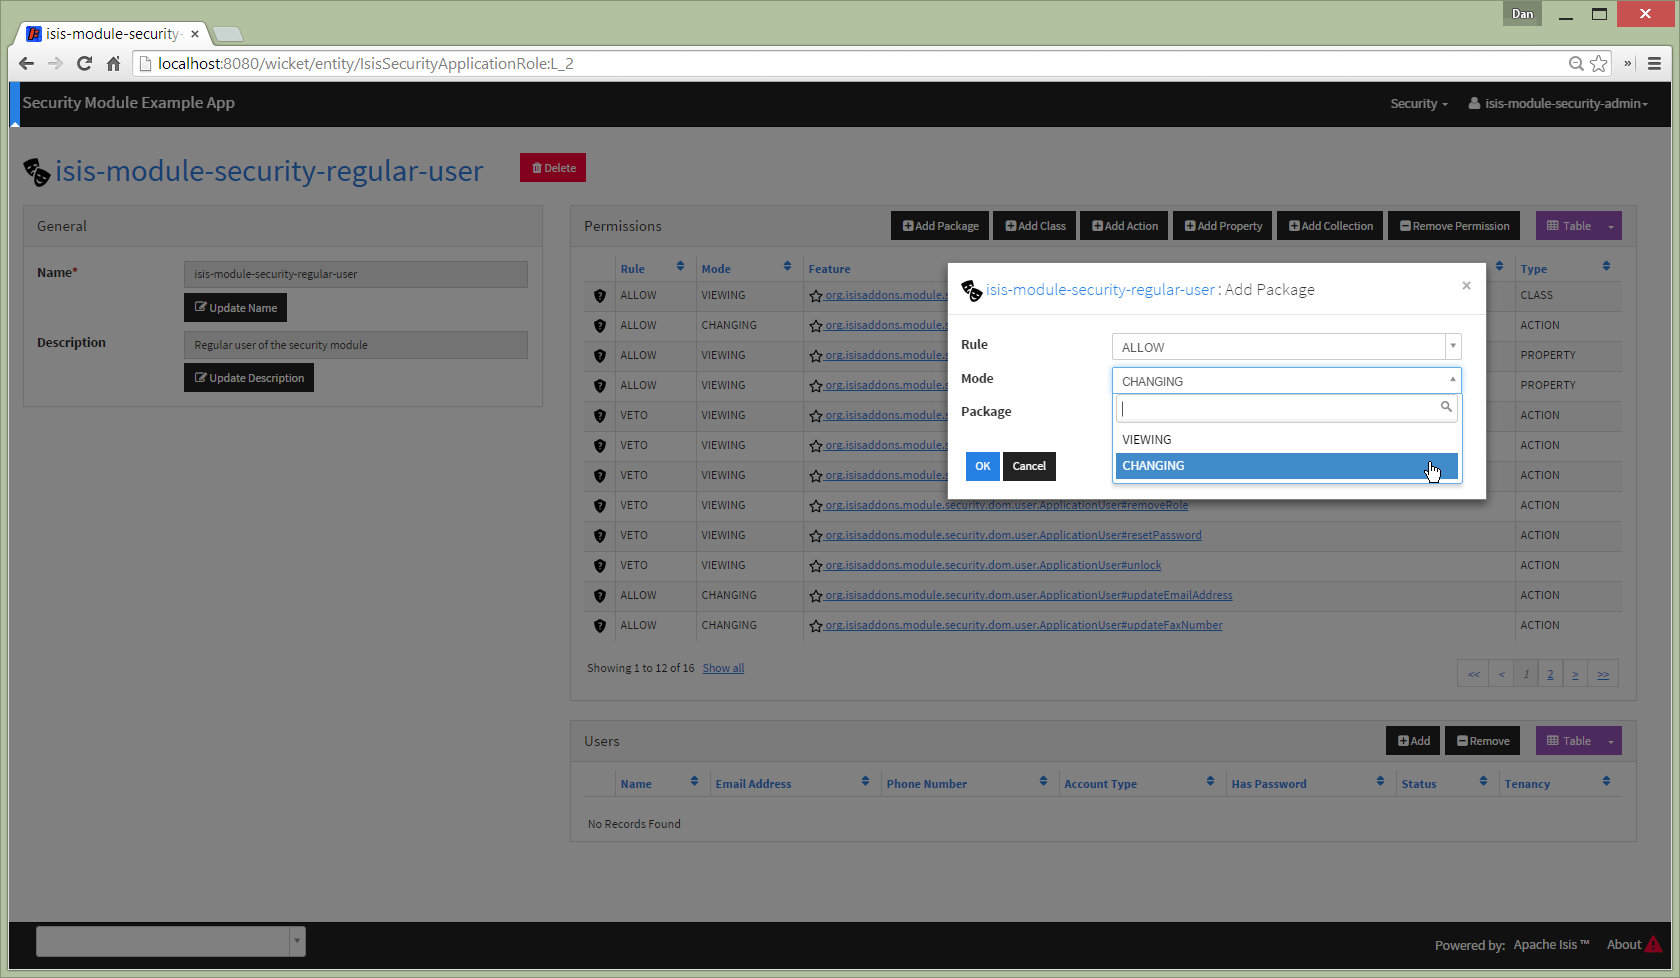Delete the isis-module-security-regular-user role
This screenshot has width=1680, height=978.
click(553, 168)
